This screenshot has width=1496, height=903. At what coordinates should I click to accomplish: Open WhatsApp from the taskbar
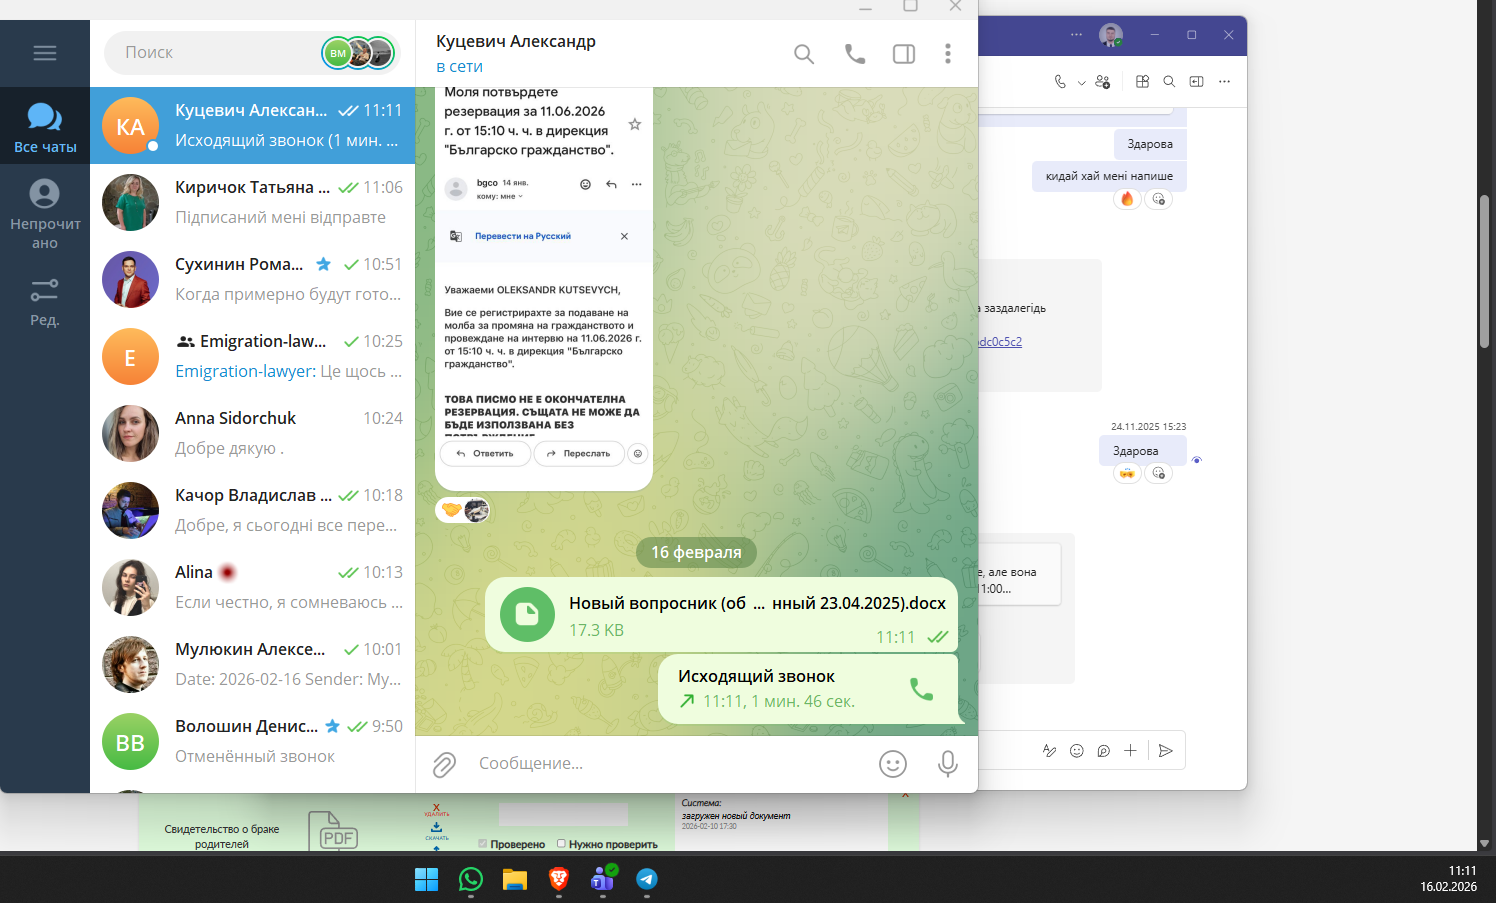pos(471,879)
